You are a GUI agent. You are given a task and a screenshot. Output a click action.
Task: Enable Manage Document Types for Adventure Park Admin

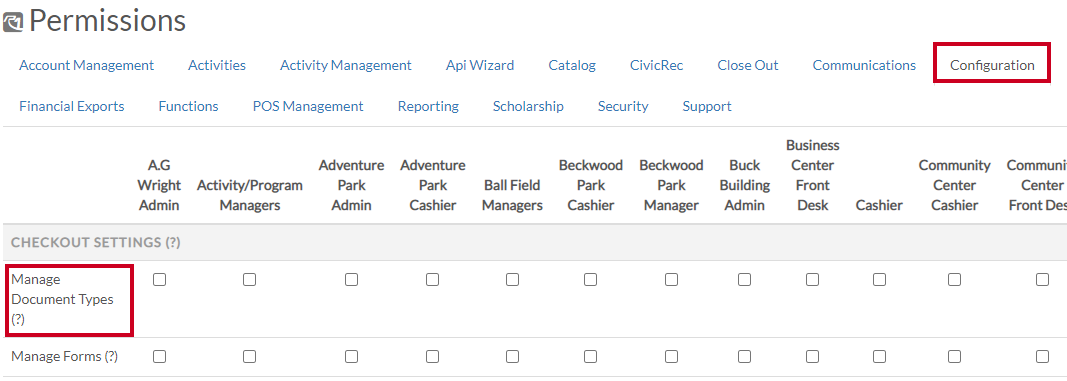tap(351, 280)
